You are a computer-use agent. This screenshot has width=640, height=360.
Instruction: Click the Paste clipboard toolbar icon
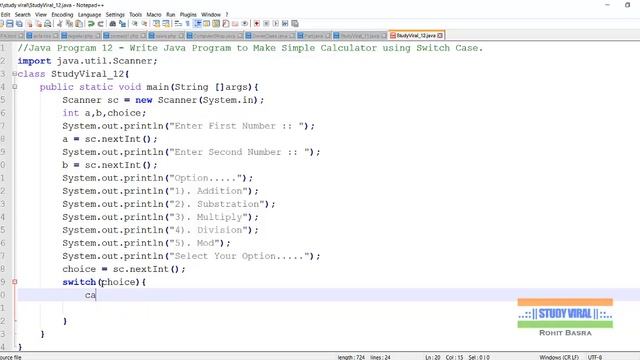pos(79,24)
